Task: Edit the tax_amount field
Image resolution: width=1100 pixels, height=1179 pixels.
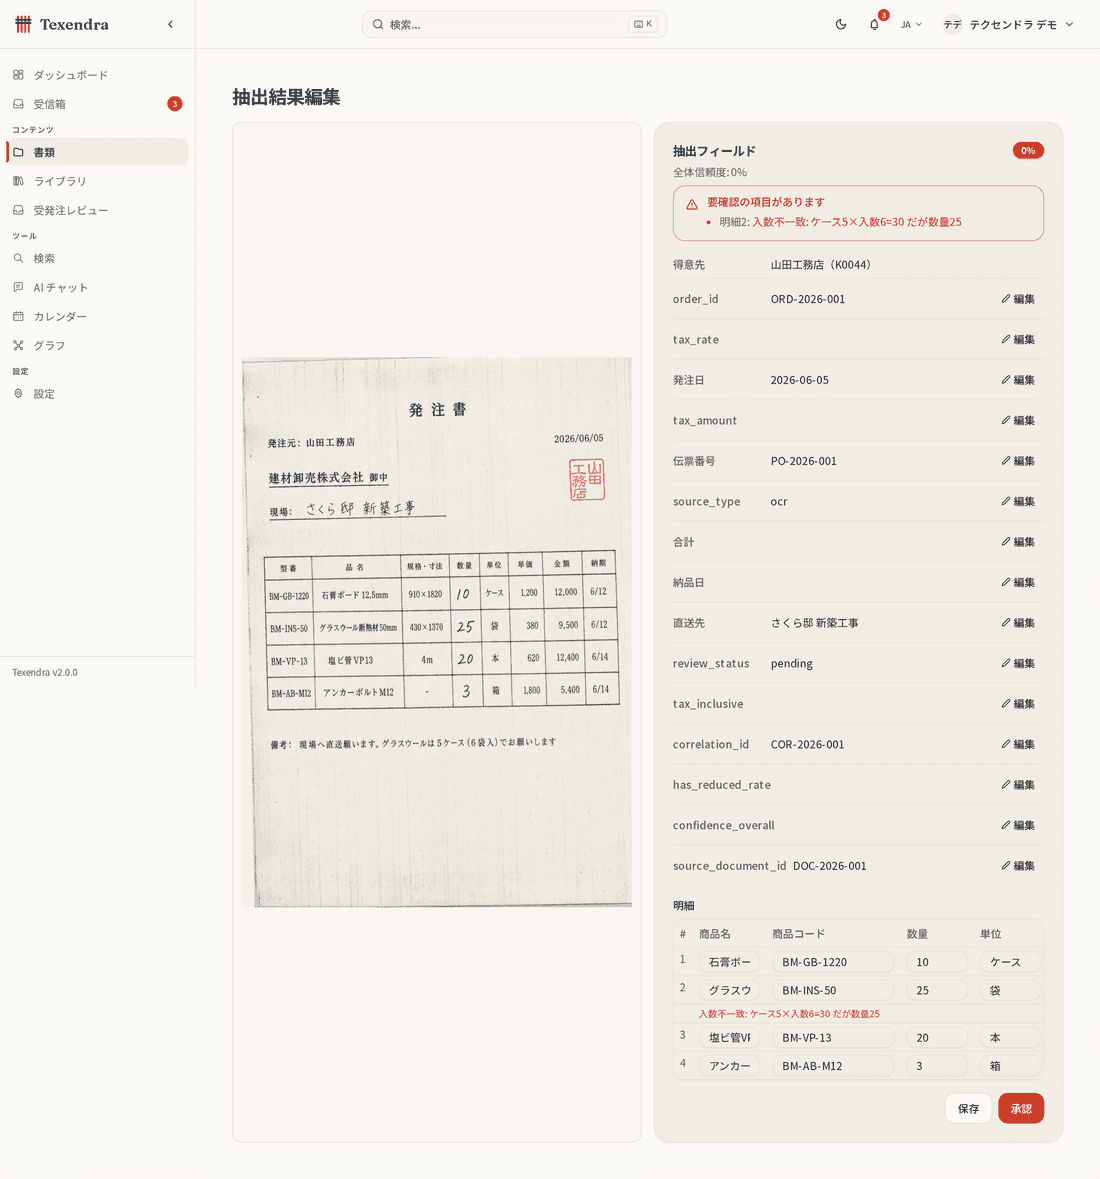Action: (x=1018, y=420)
